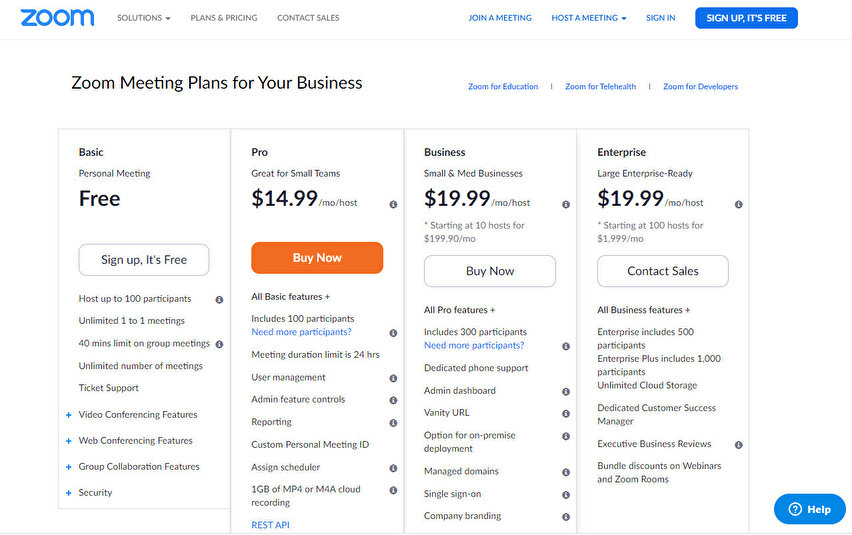Click info icon next to User management
Screen dimensions: 852x535
[x=393, y=378]
